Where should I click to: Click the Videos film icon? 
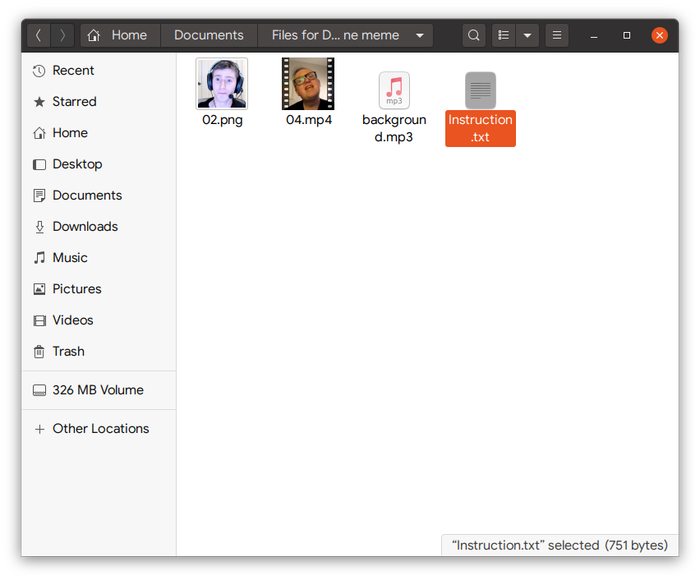[x=39, y=321]
